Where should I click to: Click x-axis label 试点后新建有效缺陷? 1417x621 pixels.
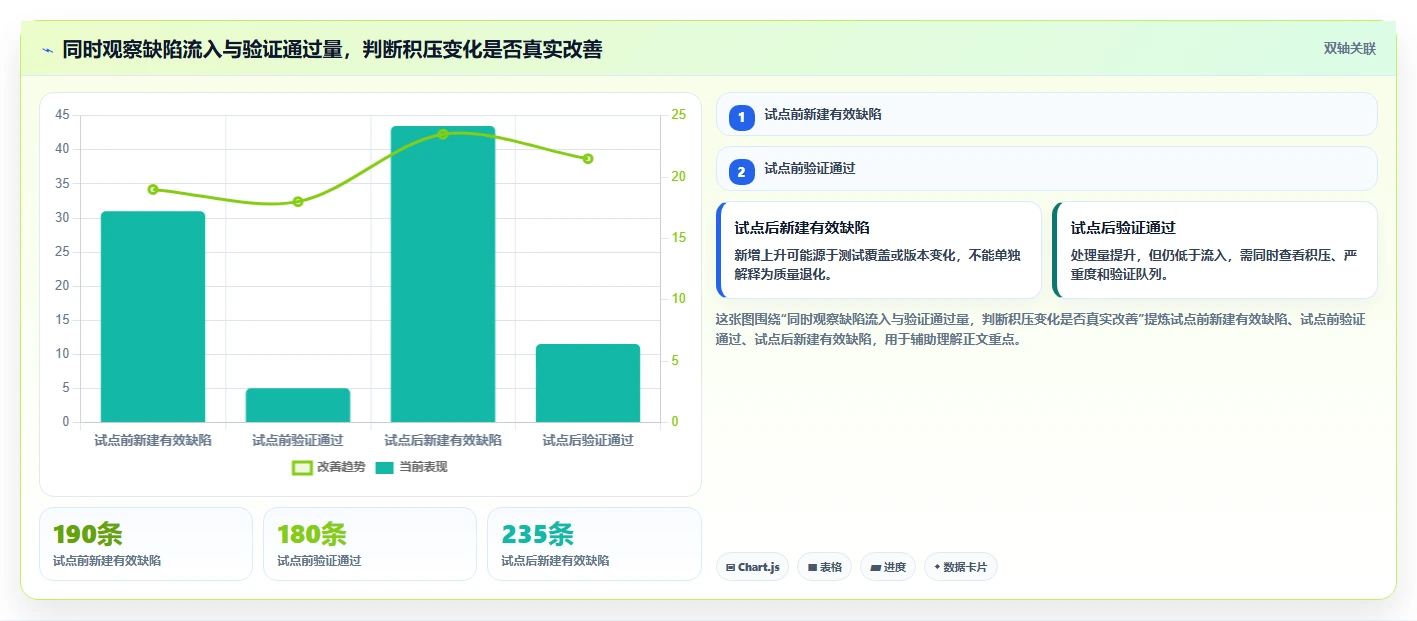tap(443, 440)
